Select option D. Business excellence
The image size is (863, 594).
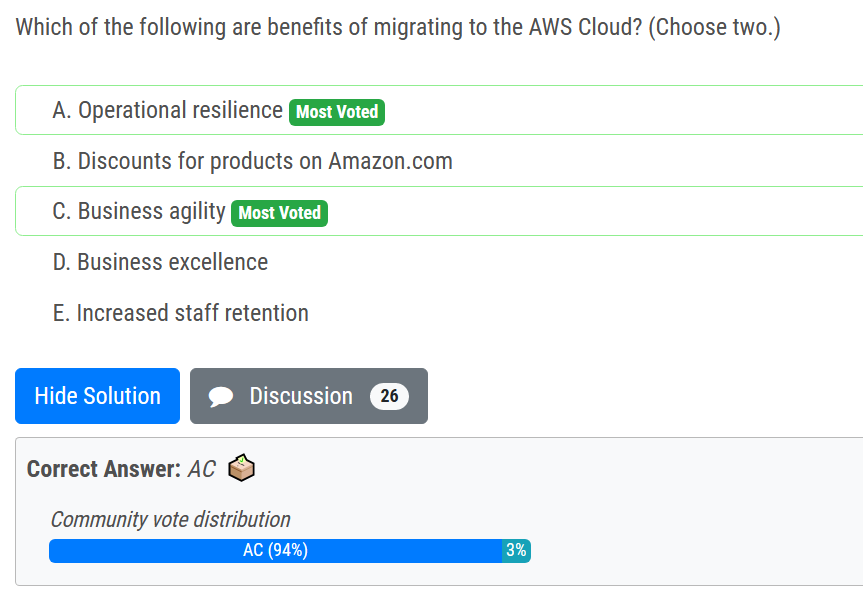tap(160, 263)
